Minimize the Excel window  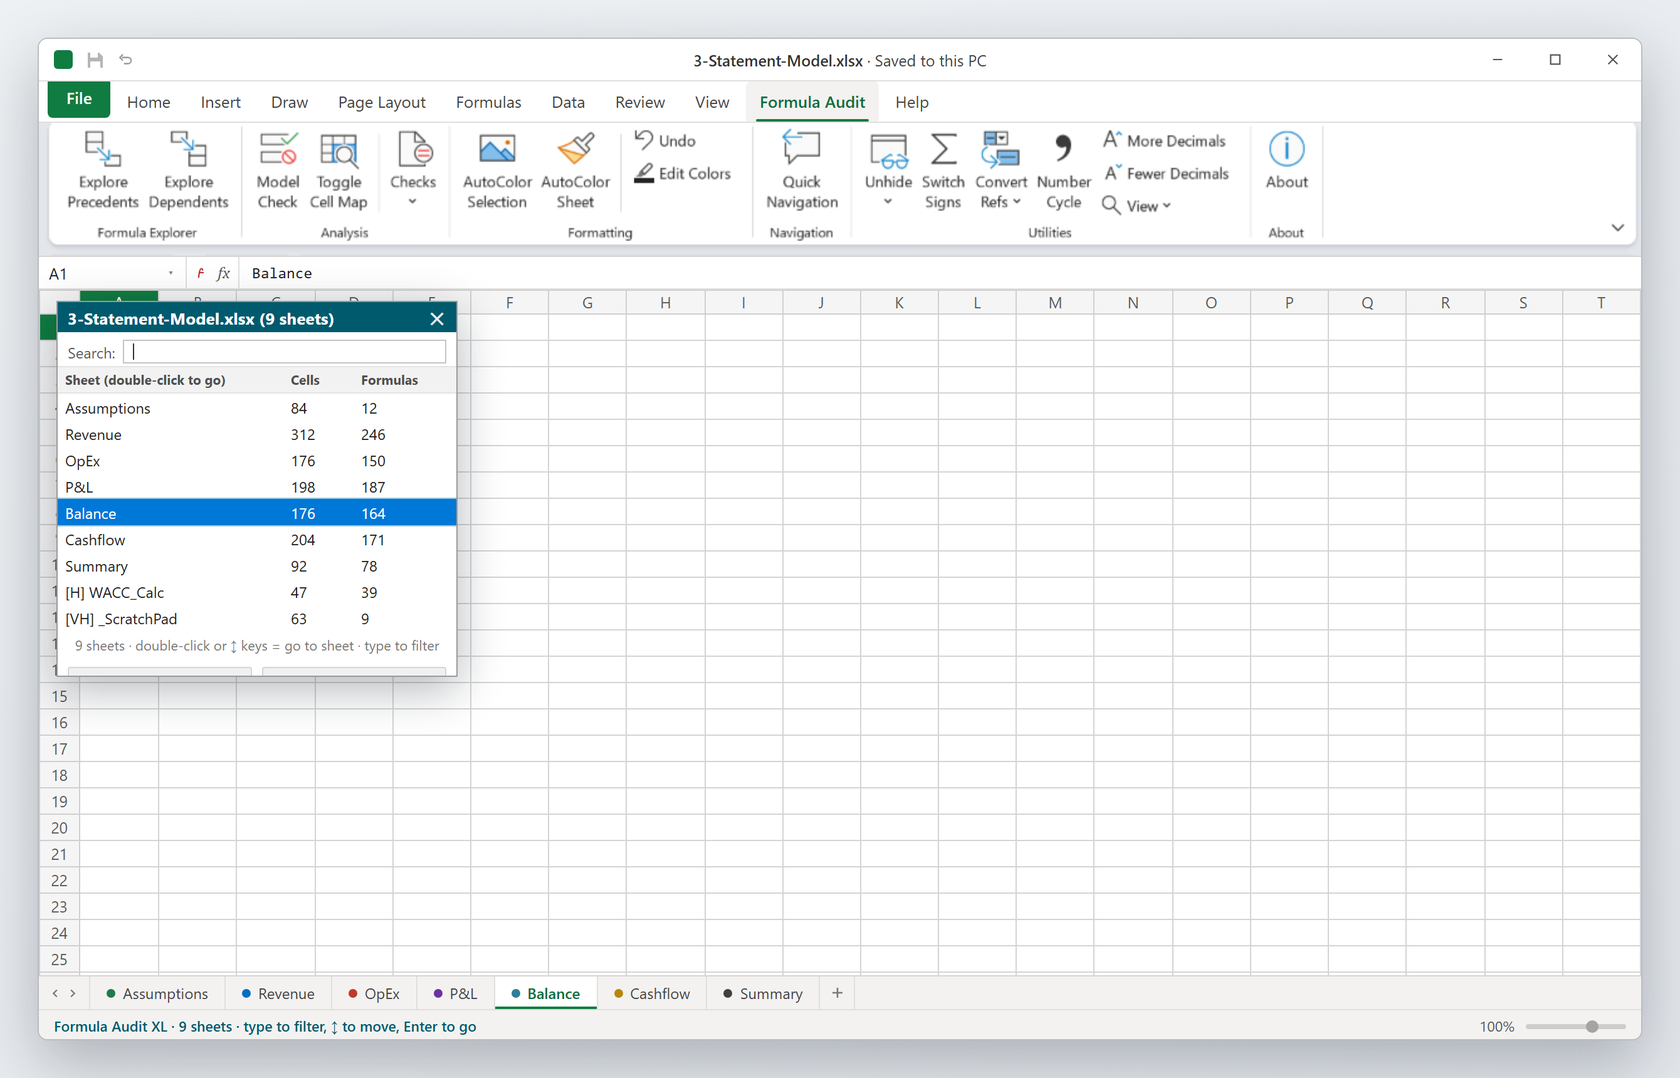click(1497, 60)
